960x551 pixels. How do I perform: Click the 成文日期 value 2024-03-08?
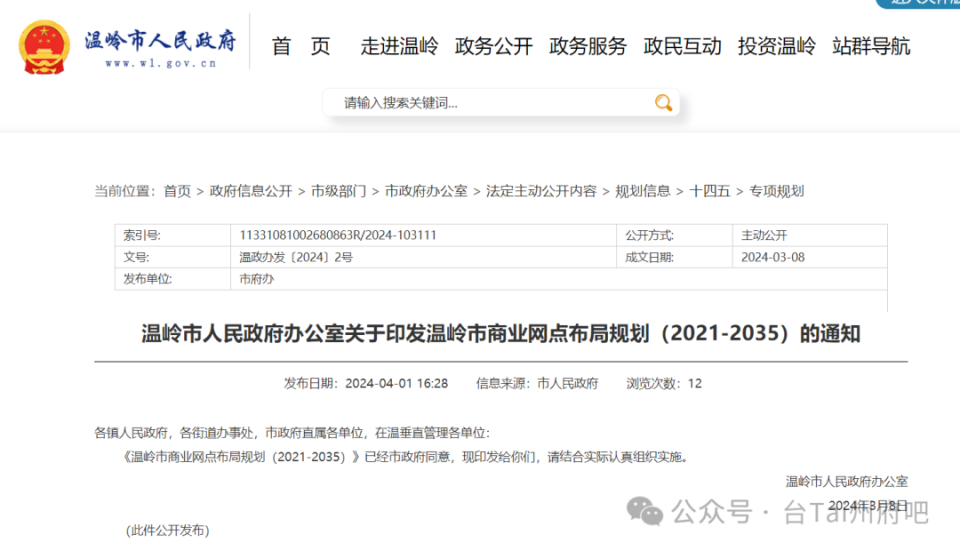773,257
